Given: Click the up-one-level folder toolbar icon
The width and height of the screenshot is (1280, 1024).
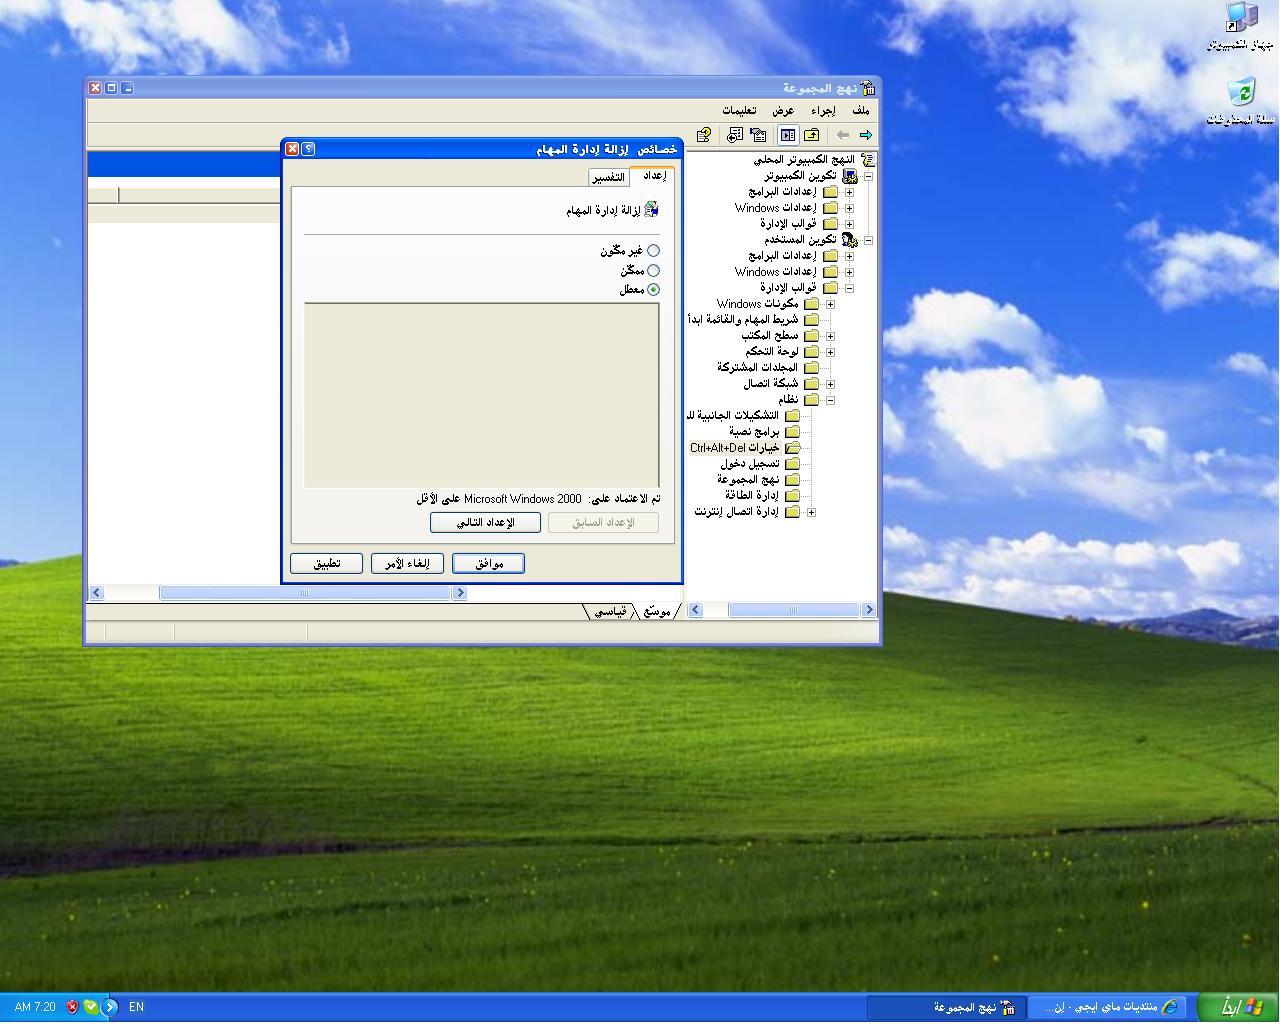Looking at the screenshot, I should click(812, 135).
